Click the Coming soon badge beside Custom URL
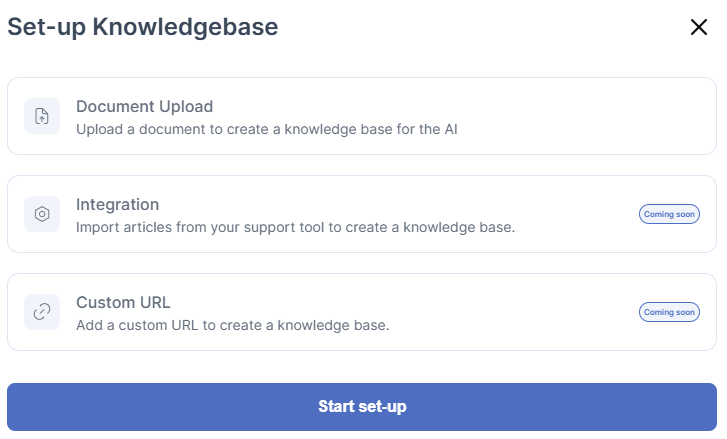 pos(669,312)
